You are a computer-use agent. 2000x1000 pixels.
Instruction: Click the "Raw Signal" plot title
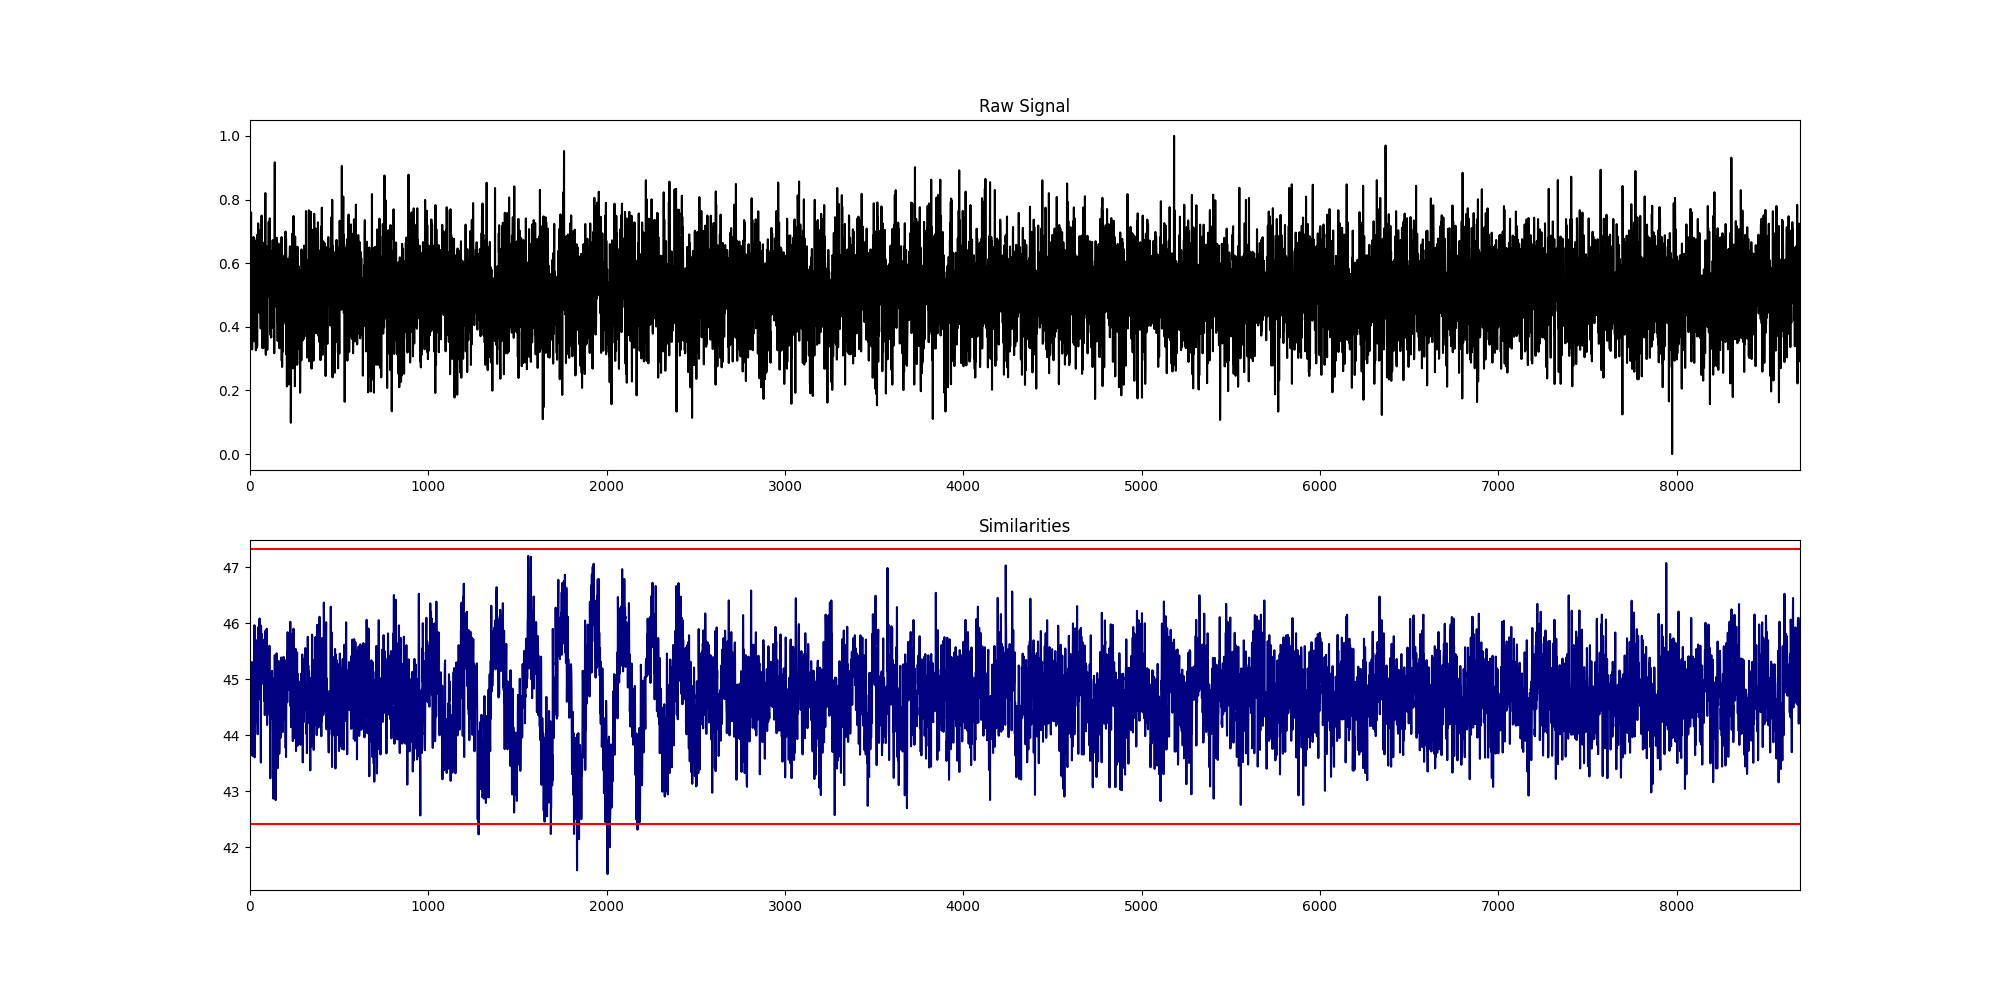pyautogui.click(x=1024, y=106)
